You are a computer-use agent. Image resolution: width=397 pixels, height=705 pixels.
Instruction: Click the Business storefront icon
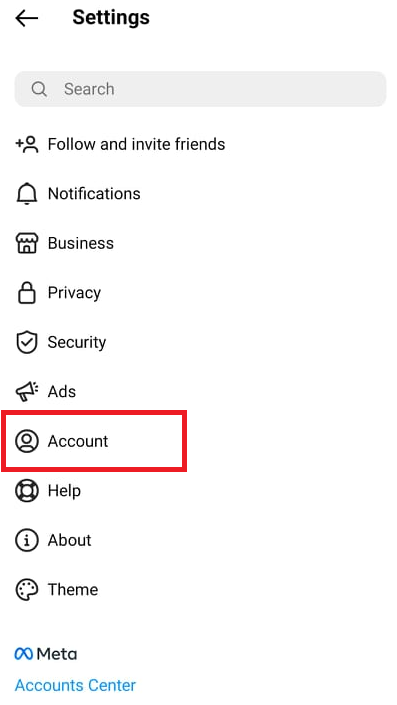pyautogui.click(x=27, y=243)
